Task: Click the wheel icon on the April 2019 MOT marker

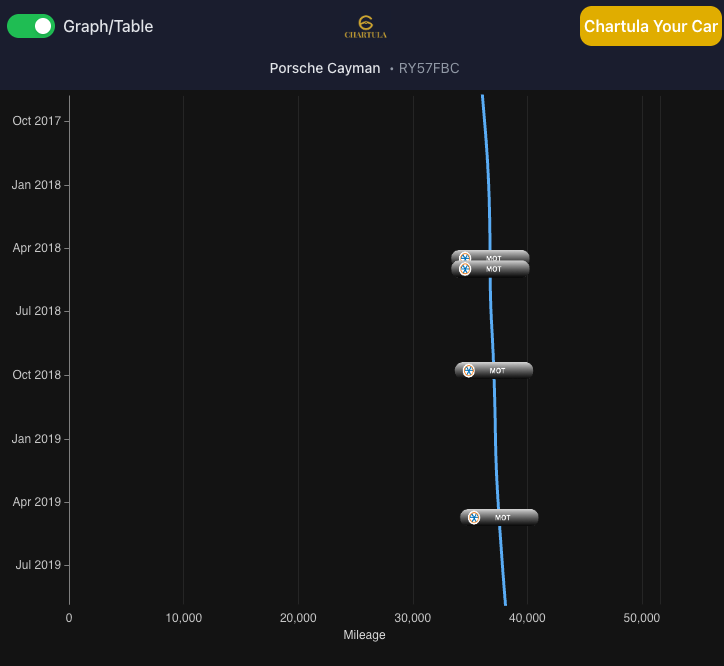Action: [x=474, y=517]
